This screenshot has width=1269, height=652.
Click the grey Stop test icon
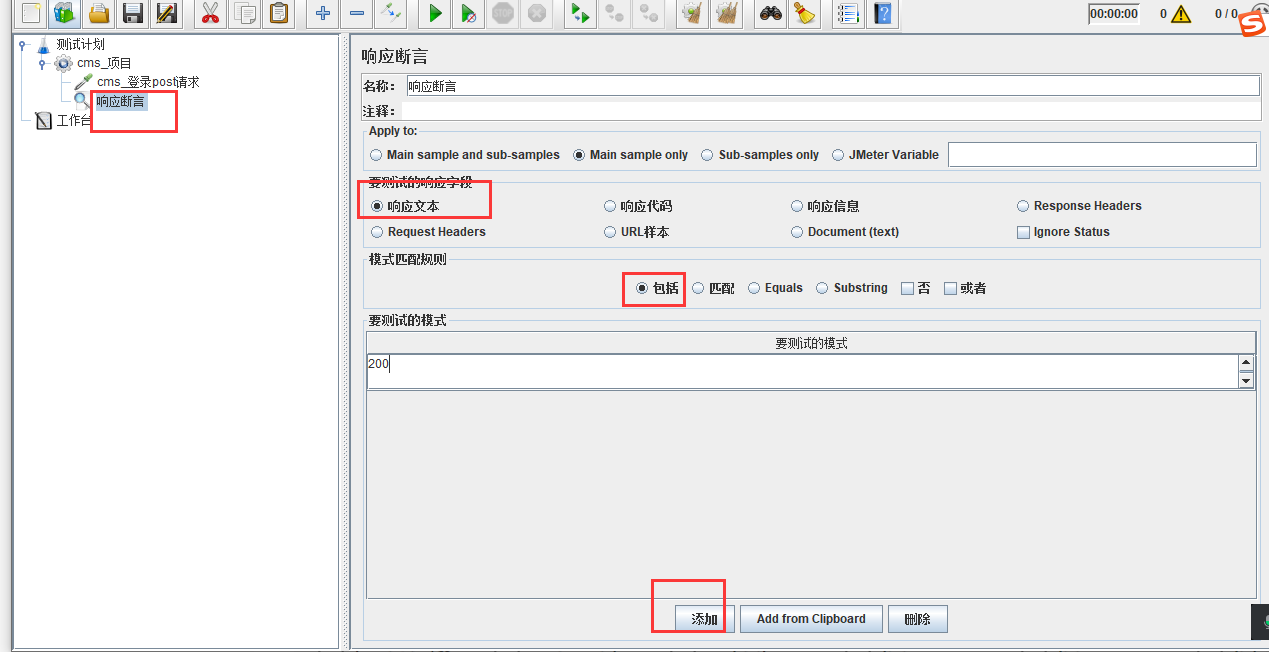pyautogui.click(x=503, y=13)
